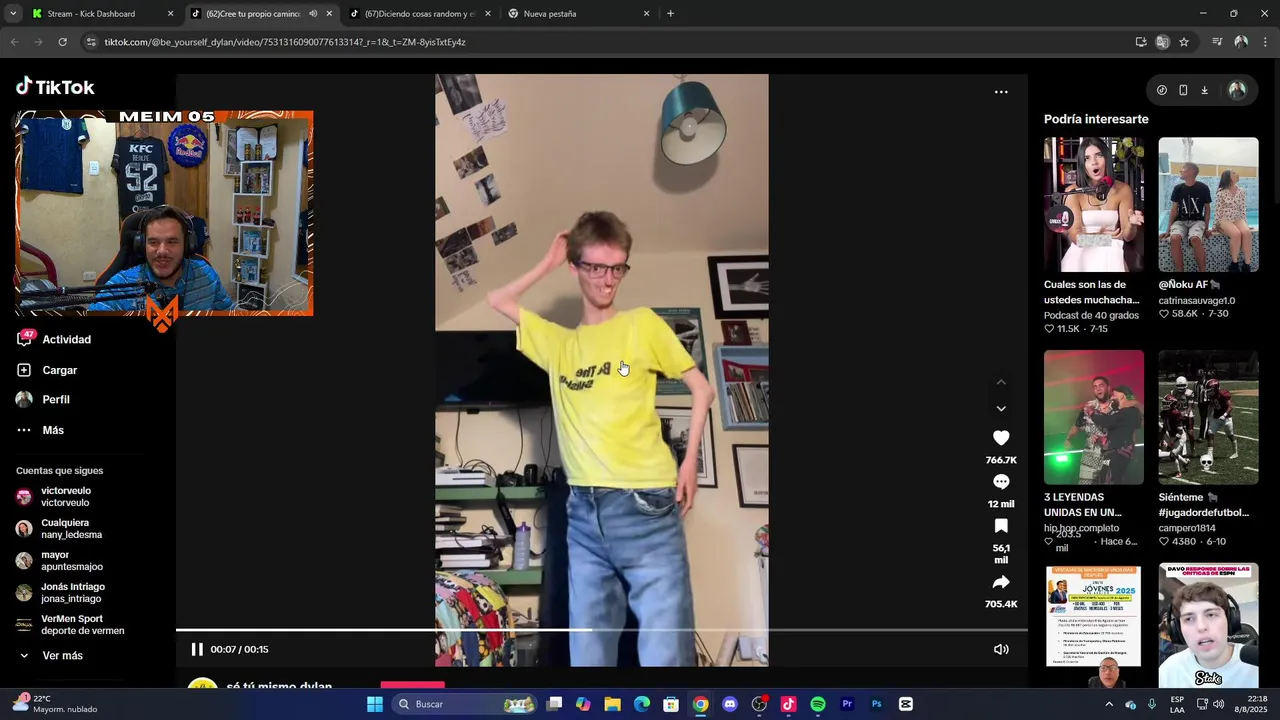Mute the video using speaker icon
The height and width of the screenshot is (720, 1280).
click(1001, 649)
